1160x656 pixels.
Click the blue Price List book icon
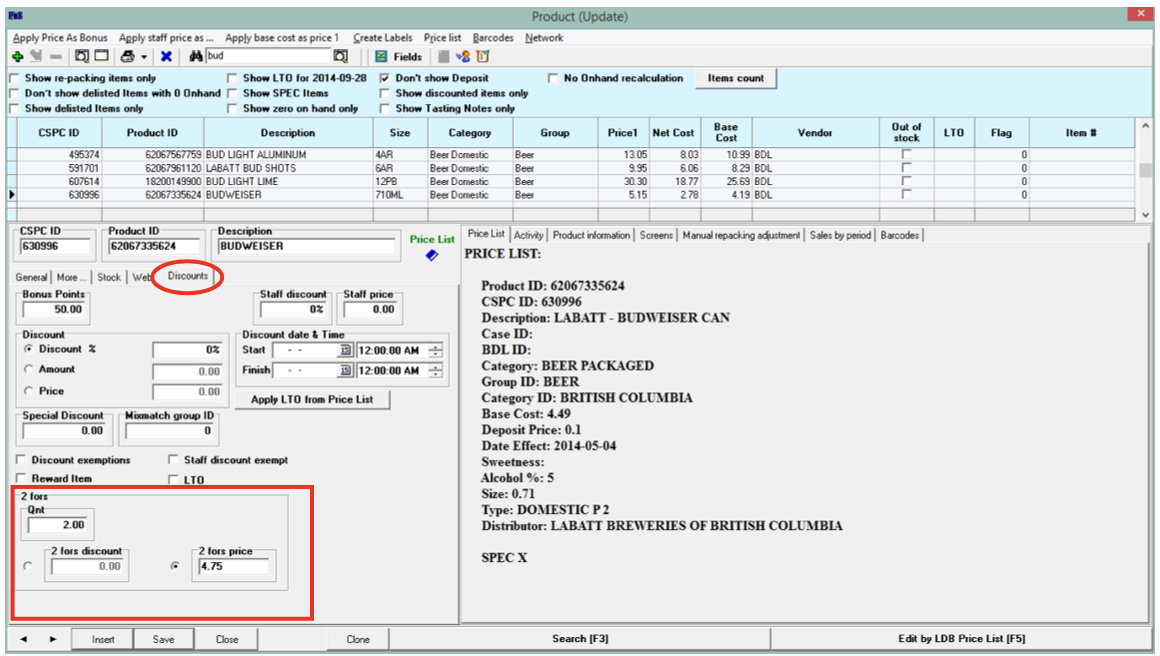[x=432, y=255]
